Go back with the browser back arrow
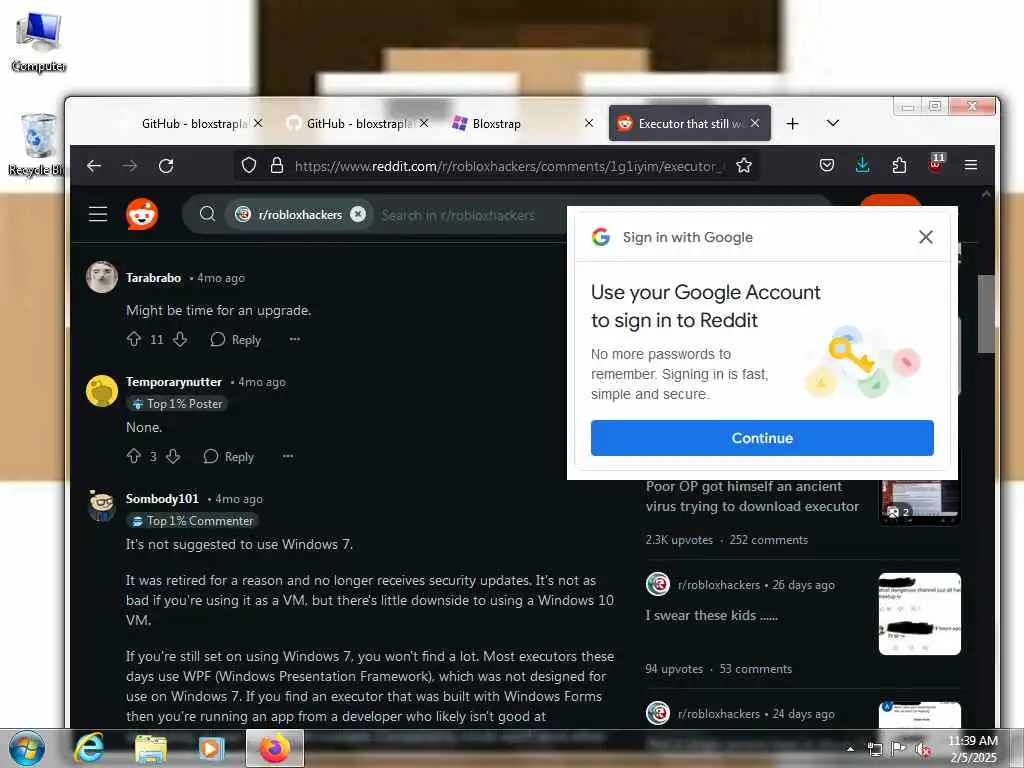This screenshot has height=768, width=1024. pyautogui.click(x=94, y=166)
